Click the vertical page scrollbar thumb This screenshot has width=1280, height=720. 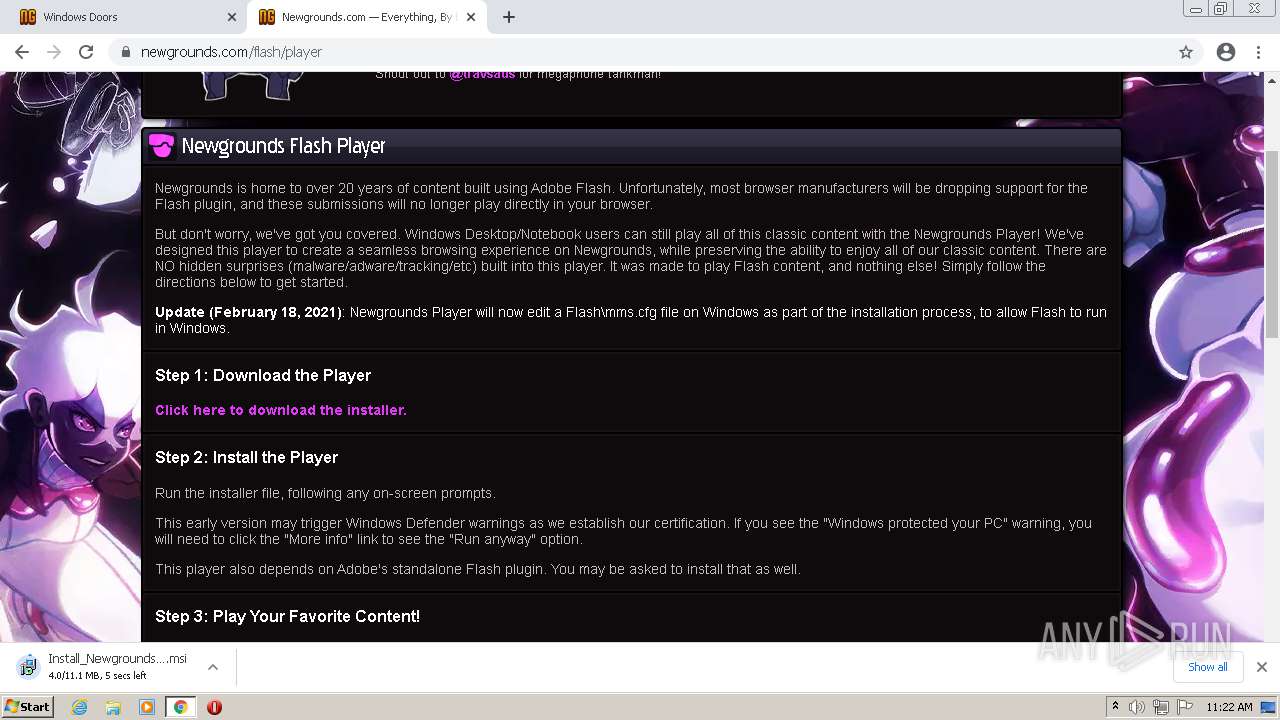[1272, 244]
